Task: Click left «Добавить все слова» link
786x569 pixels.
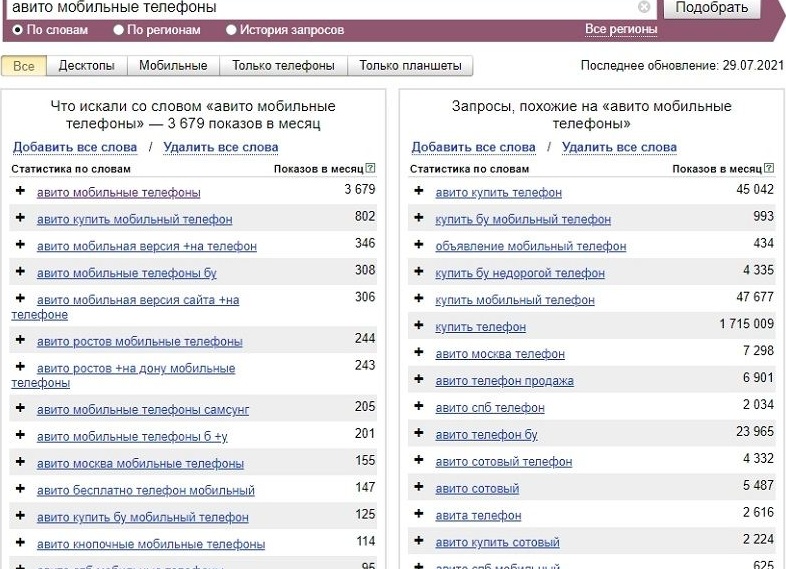Action: [x=75, y=147]
